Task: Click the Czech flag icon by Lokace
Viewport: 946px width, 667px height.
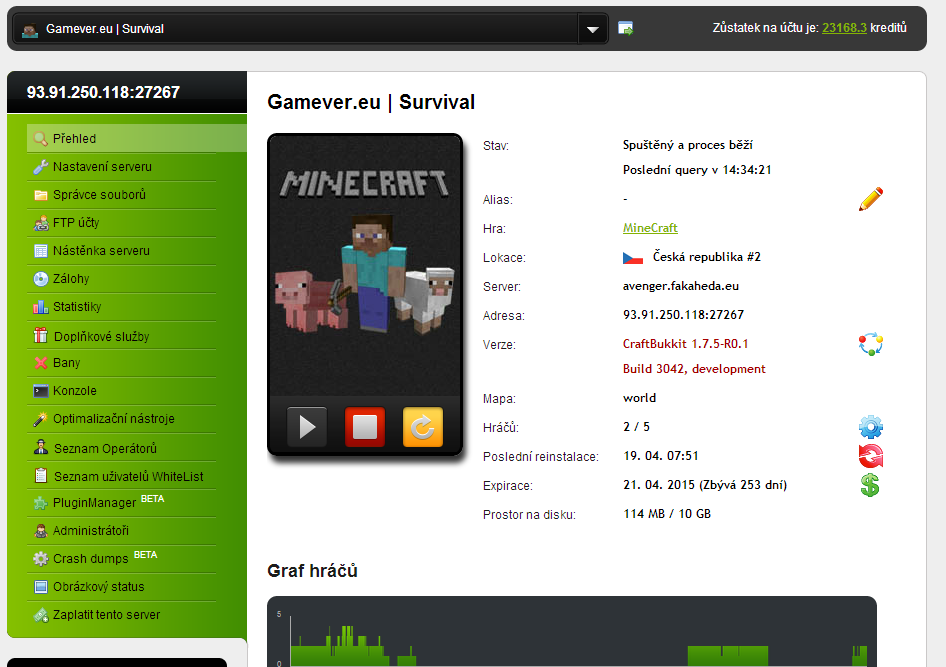Action: click(x=633, y=258)
